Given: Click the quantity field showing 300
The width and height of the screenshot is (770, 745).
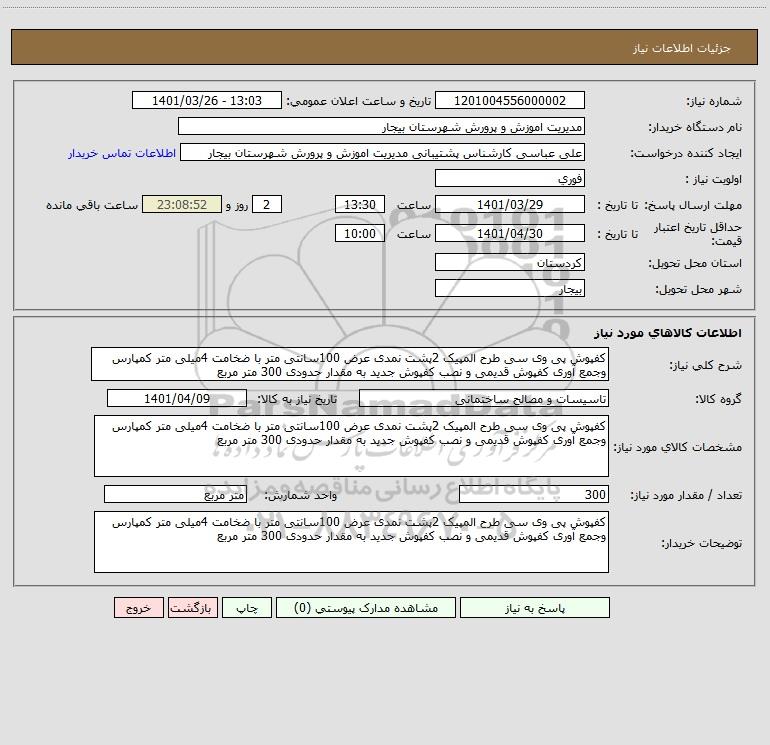Looking at the screenshot, I should (x=534, y=494).
